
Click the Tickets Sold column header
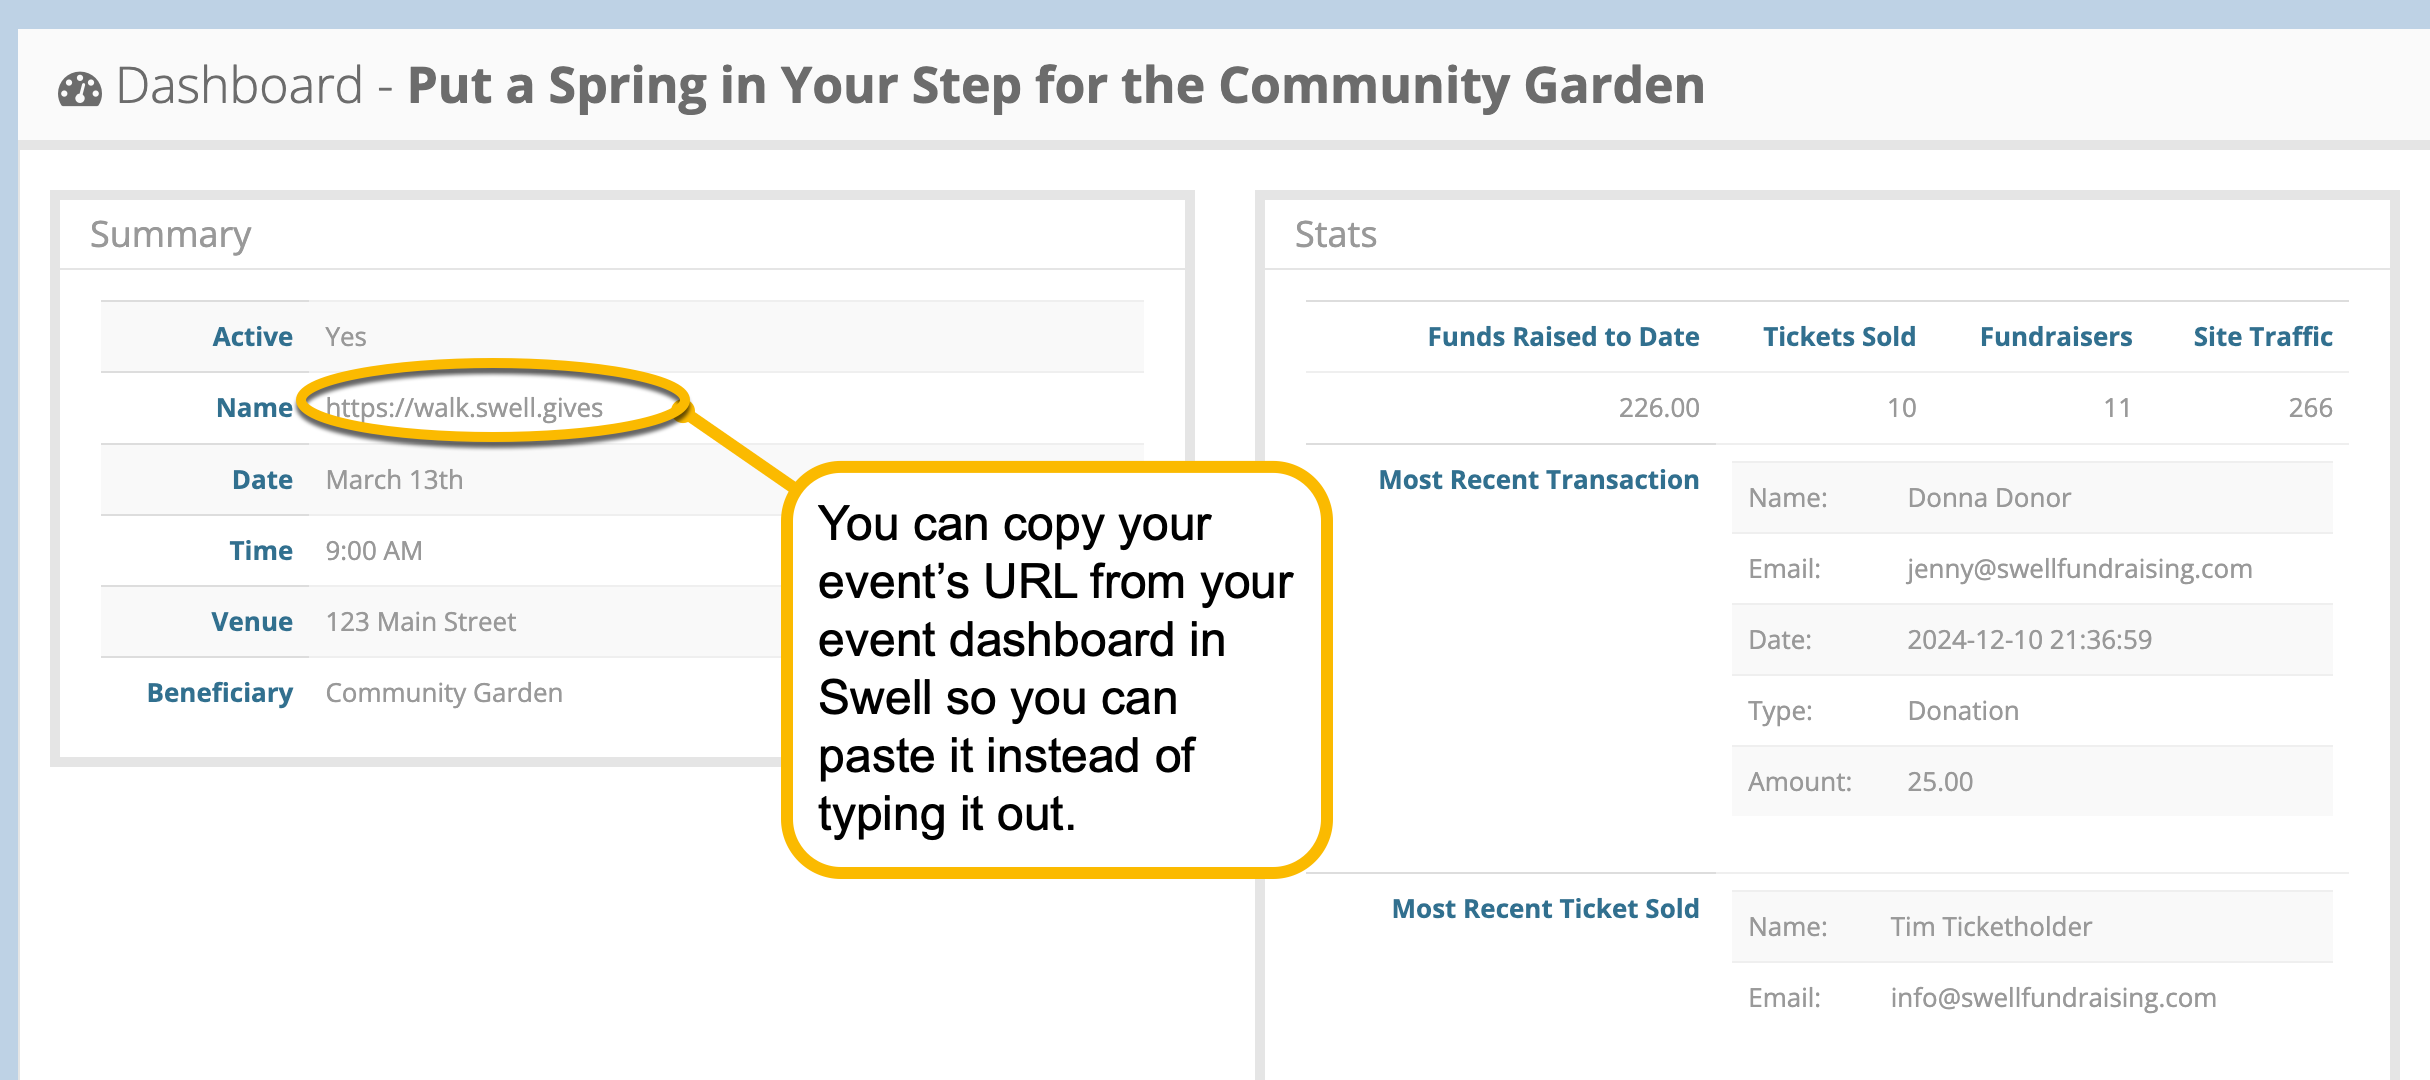tap(1838, 337)
